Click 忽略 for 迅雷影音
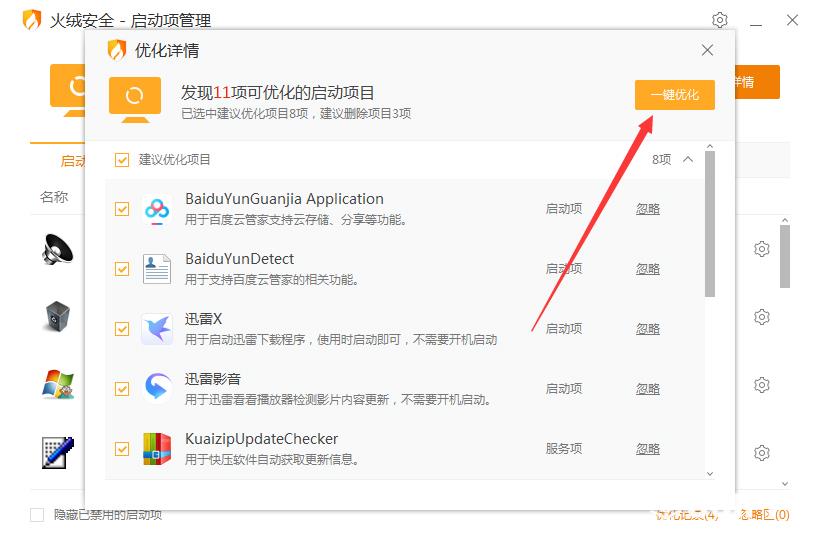Image resolution: width=820 pixels, height=540 pixels. click(x=647, y=389)
